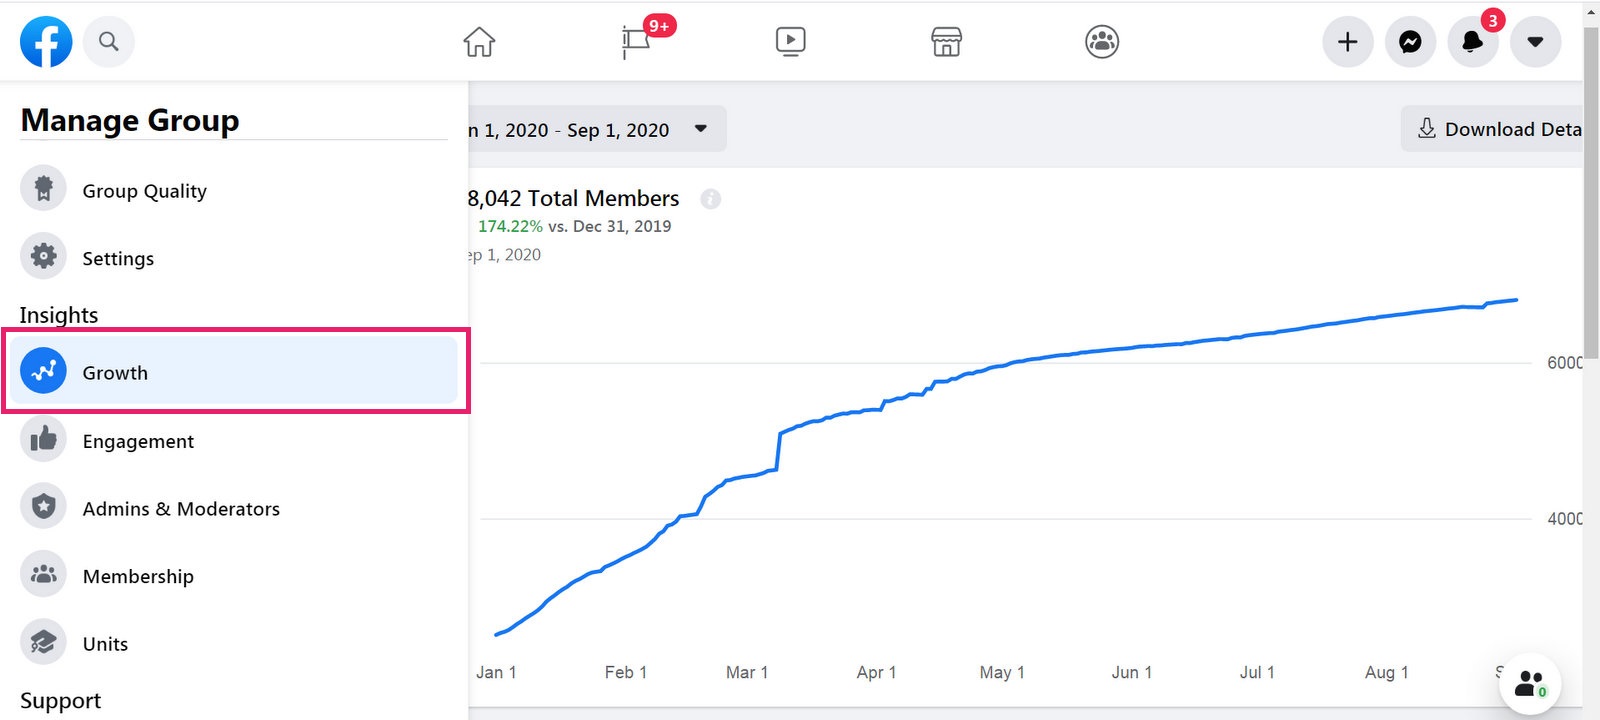Click the Support section heading

point(60,700)
